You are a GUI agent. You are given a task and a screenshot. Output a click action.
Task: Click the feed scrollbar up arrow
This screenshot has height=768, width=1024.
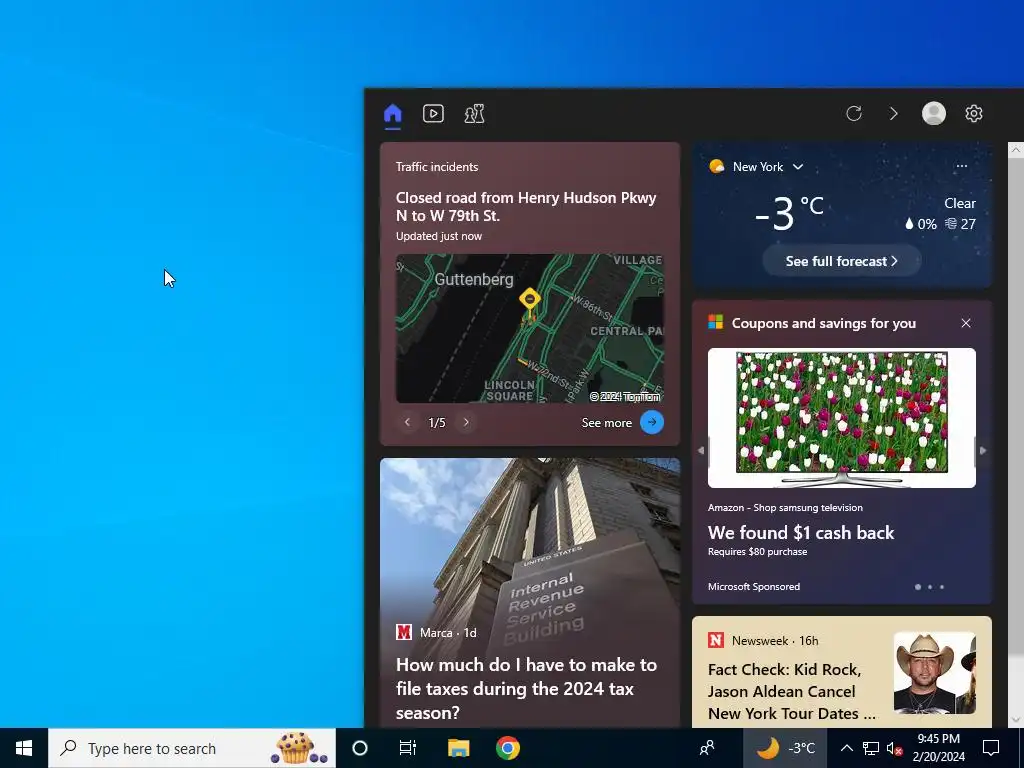coord(1016,150)
